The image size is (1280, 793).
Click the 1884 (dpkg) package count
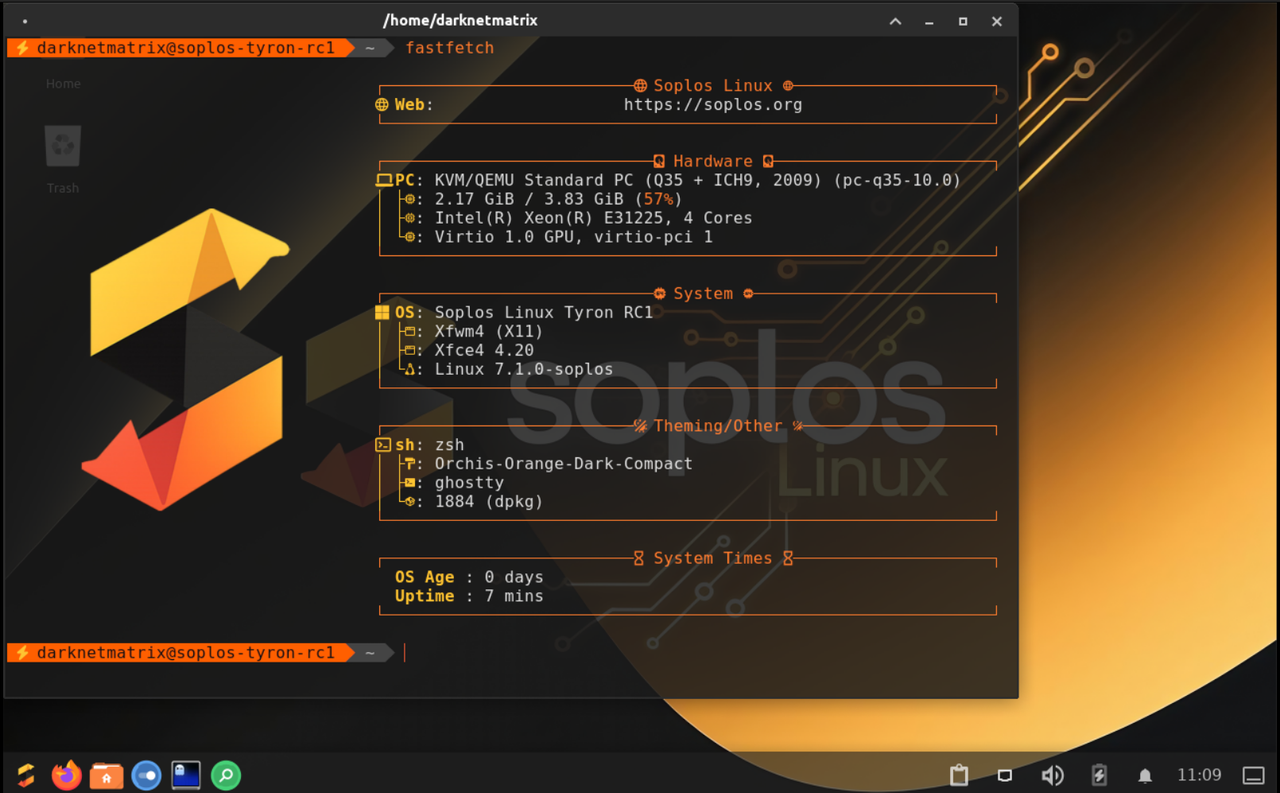489,502
